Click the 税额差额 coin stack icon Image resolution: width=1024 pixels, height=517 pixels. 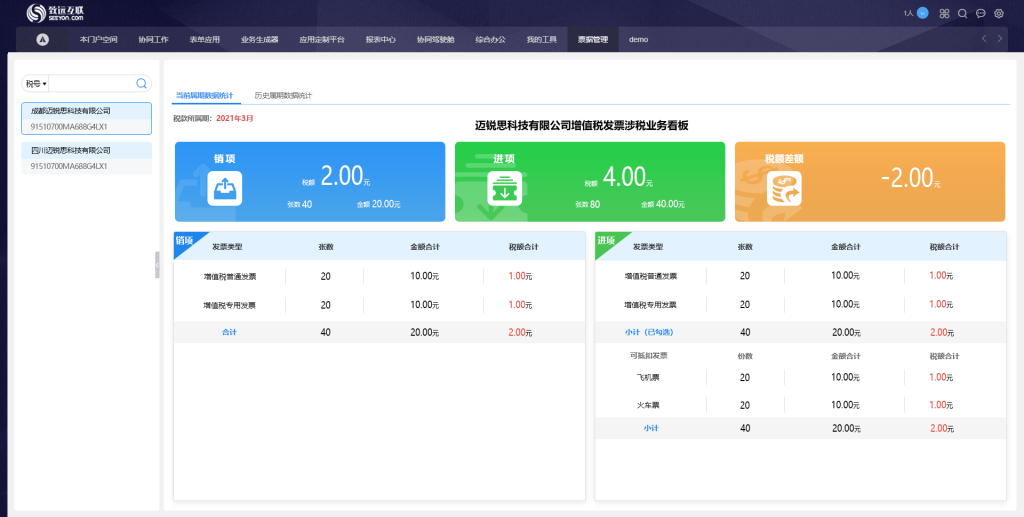[784, 188]
